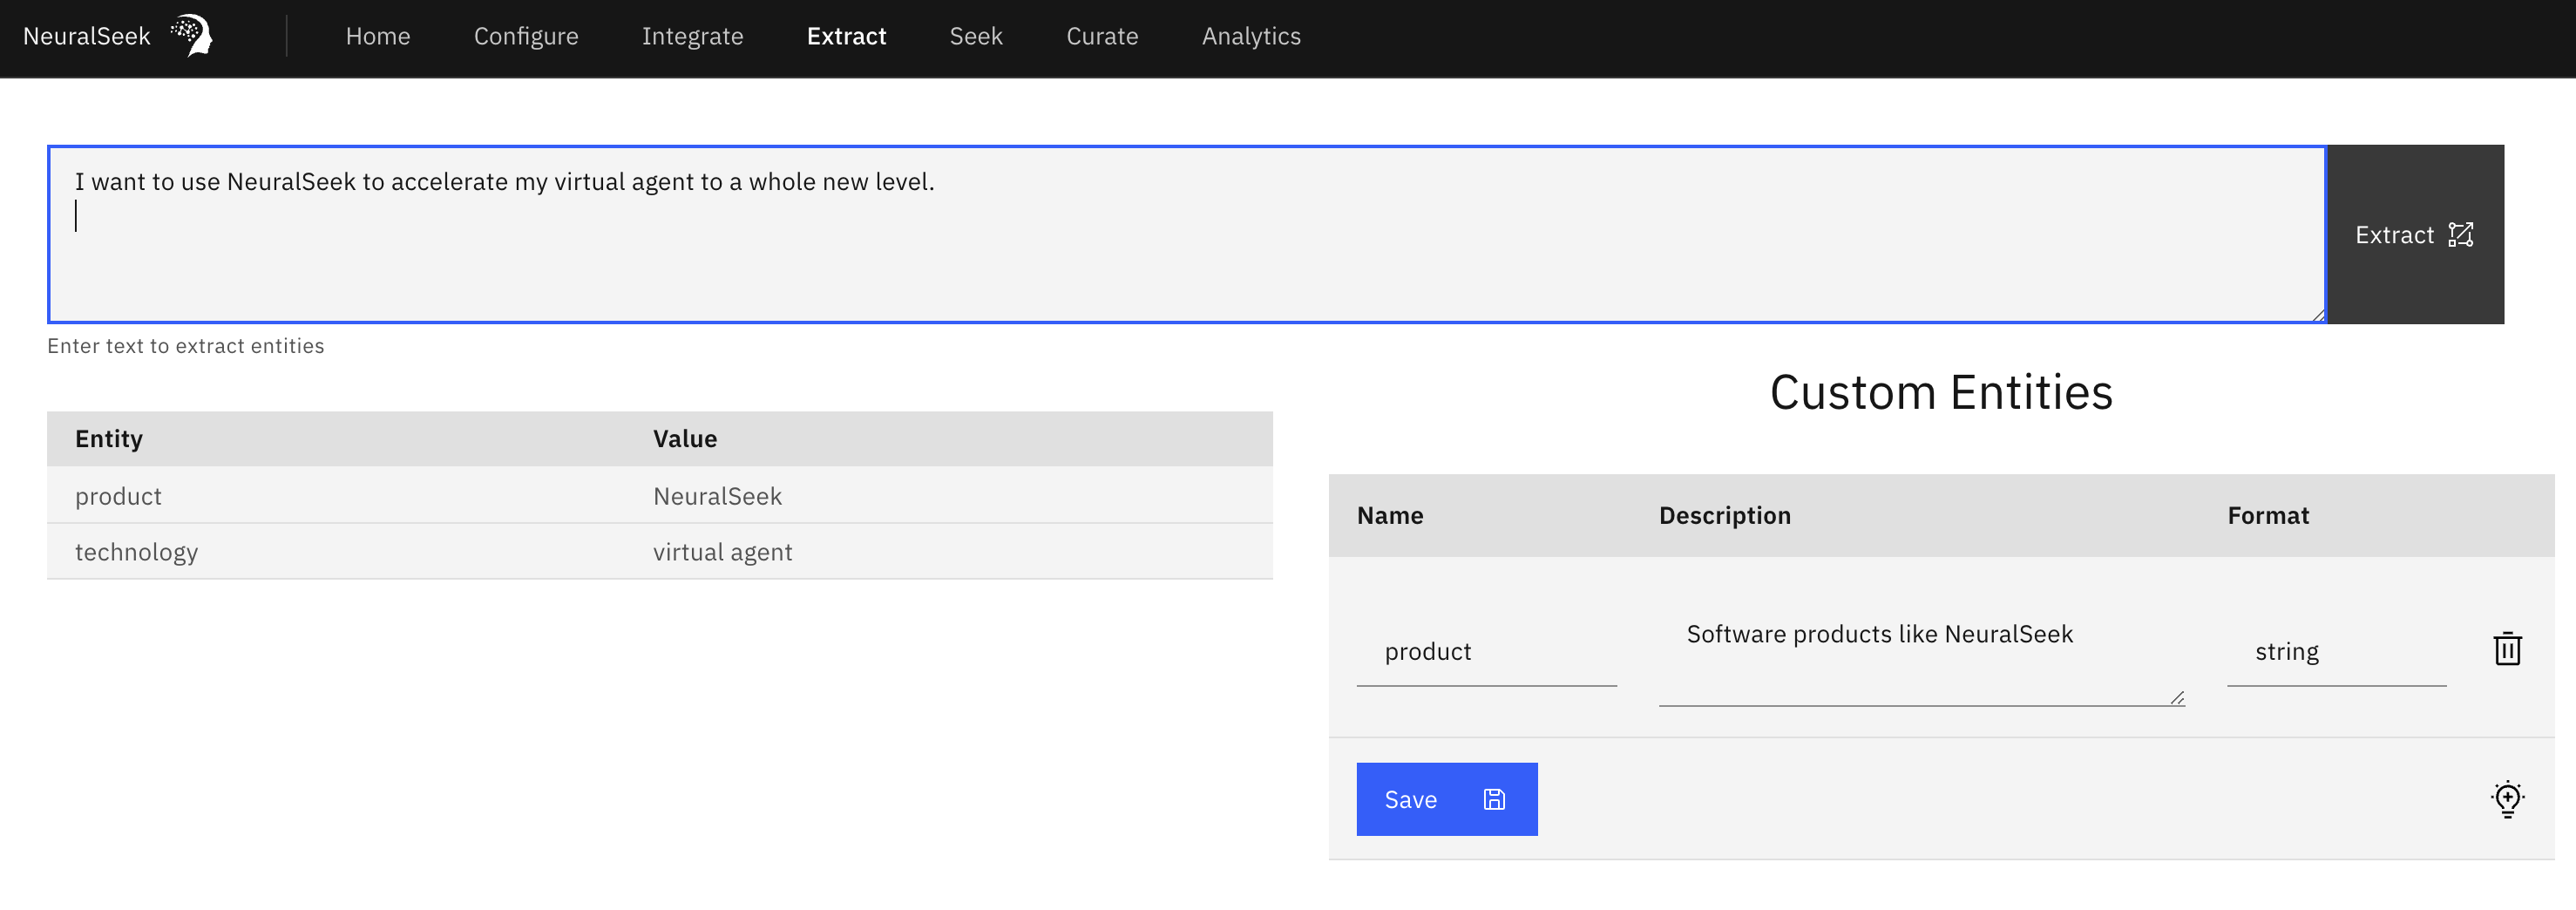The height and width of the screenshot is (910, 2576).
Task: Select the virtual agent value cell
Action: coord(722,552)
